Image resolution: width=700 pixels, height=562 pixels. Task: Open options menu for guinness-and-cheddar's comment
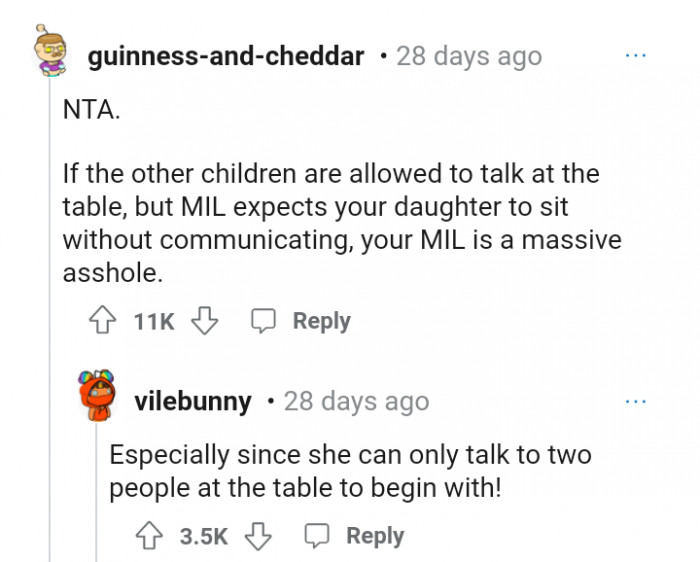coord(635,56)
